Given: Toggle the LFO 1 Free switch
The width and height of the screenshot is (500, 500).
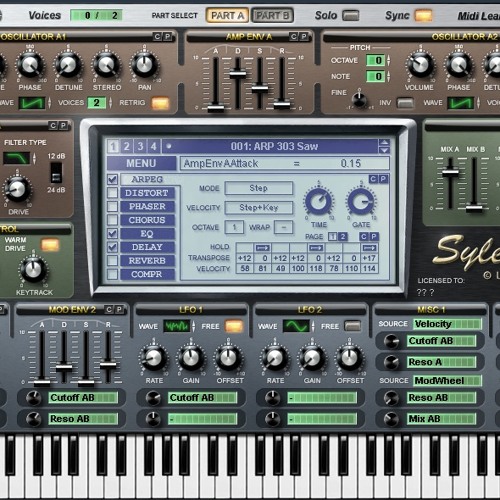Looking at the screenshot, I should point(233,326).
